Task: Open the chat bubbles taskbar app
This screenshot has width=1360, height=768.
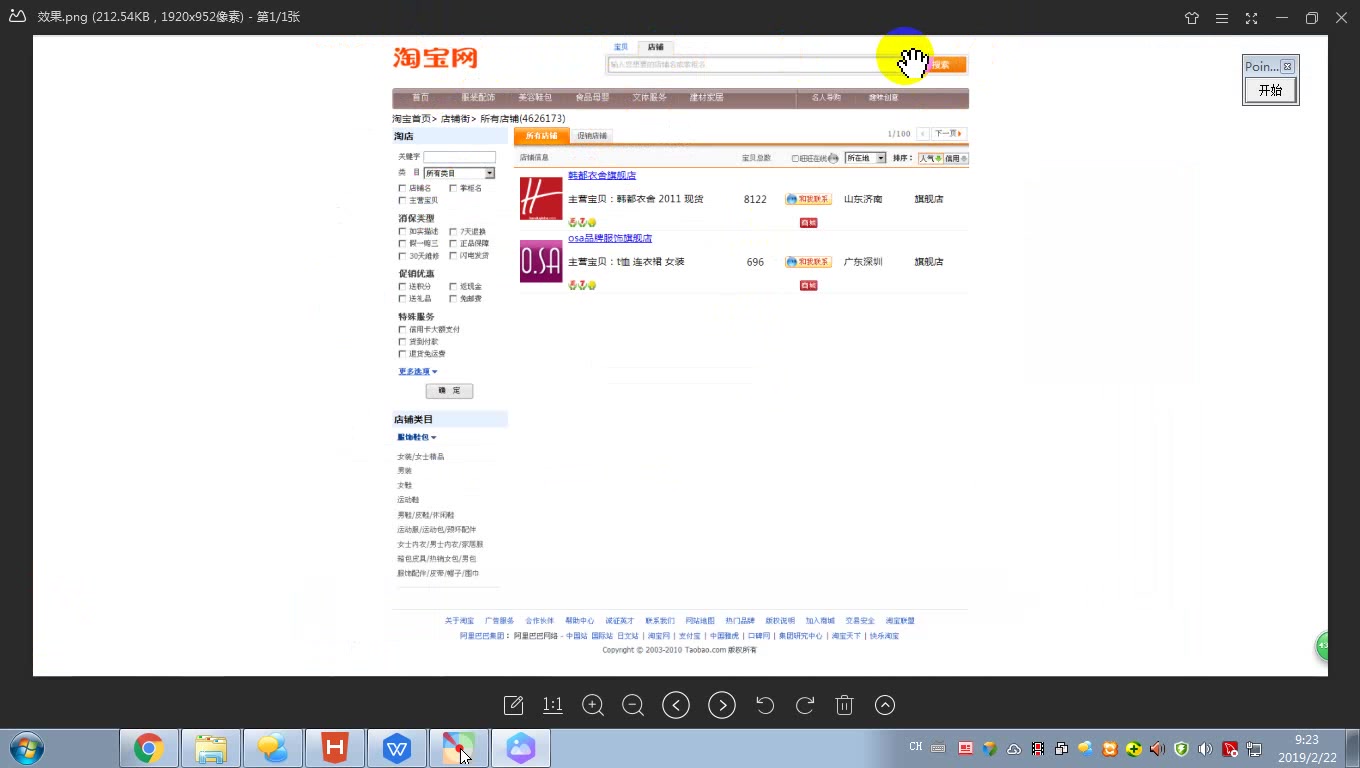Action: pos(273,748)
